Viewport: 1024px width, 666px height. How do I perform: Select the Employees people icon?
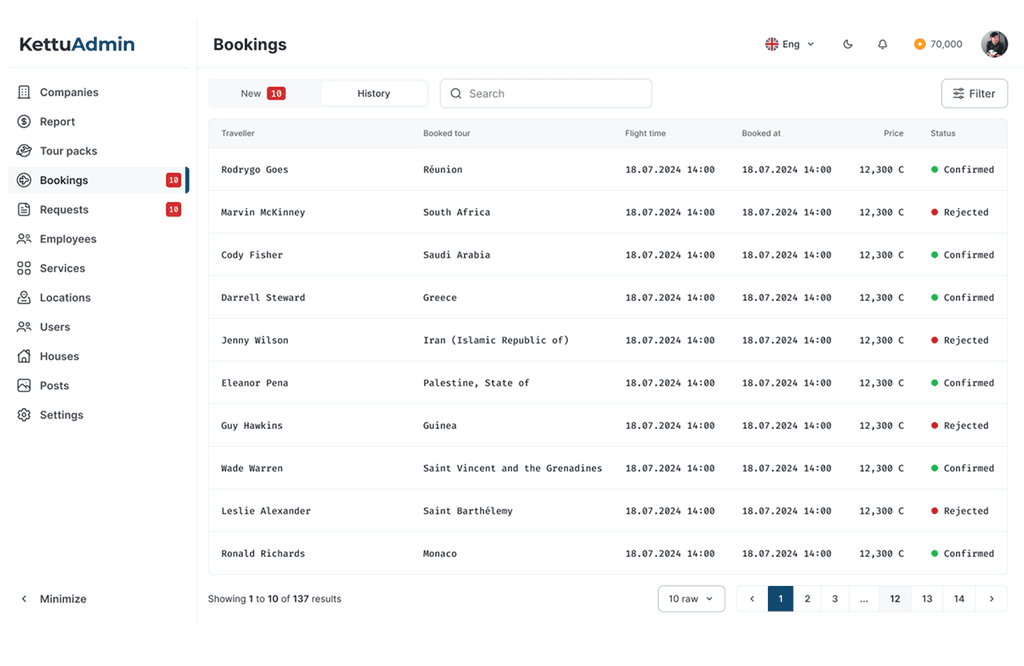click(x=24, y=239)
